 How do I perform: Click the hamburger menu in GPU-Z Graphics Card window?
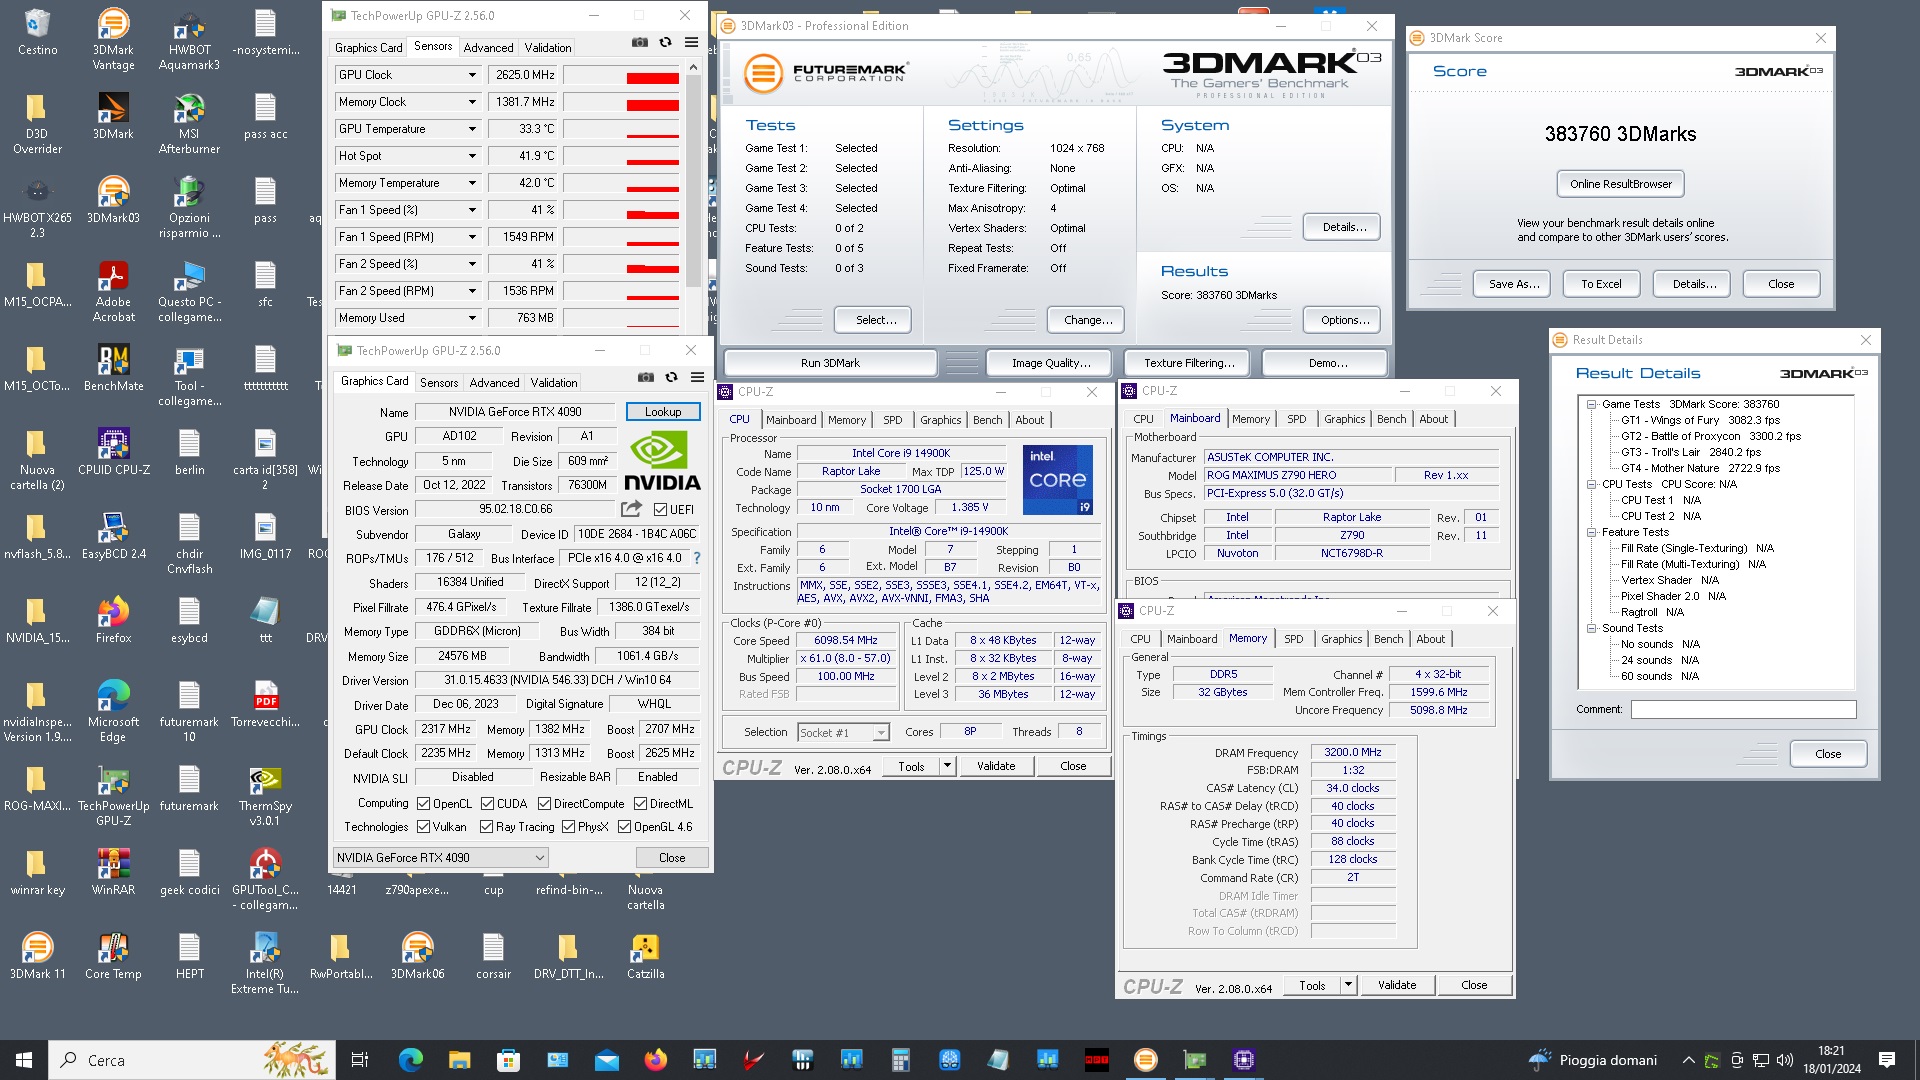[697, 377]
